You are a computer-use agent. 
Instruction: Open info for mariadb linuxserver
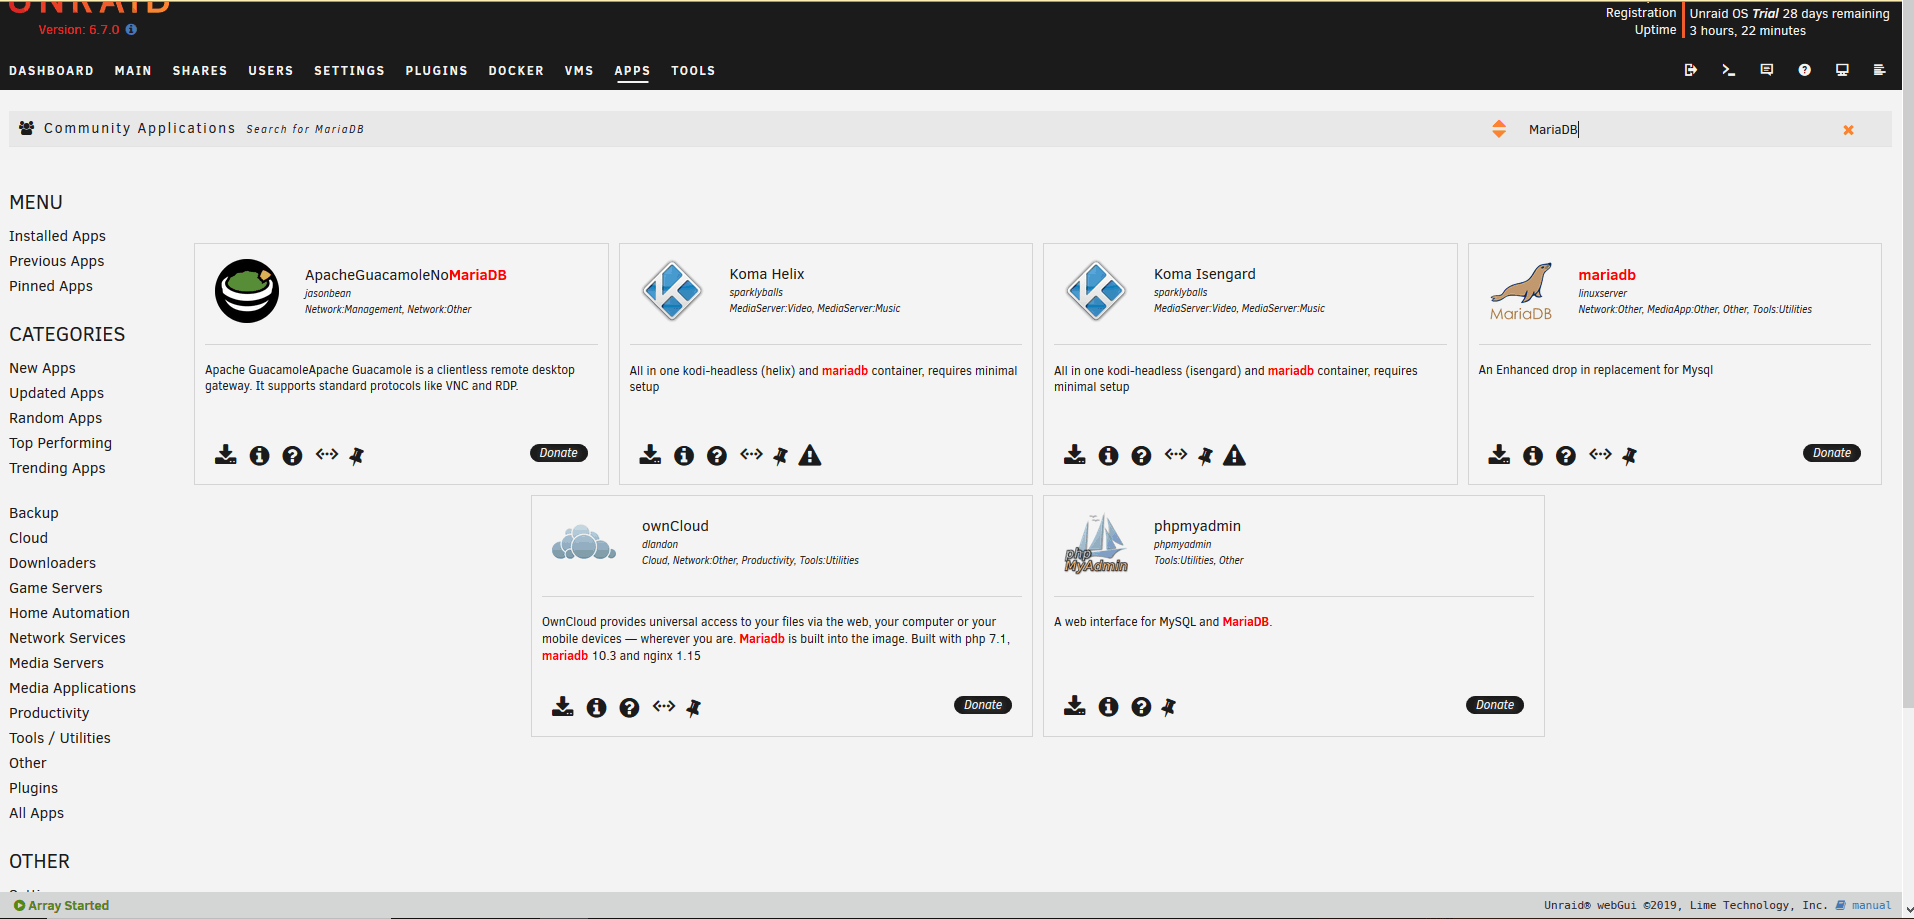(1533, 456)
